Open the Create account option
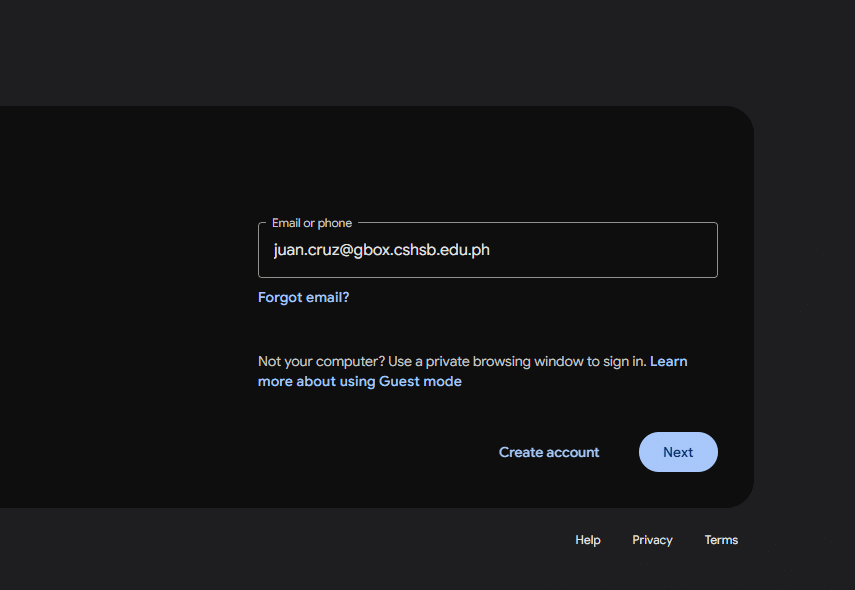The width and height of the screenshot is (855, 590). (549, 452)
